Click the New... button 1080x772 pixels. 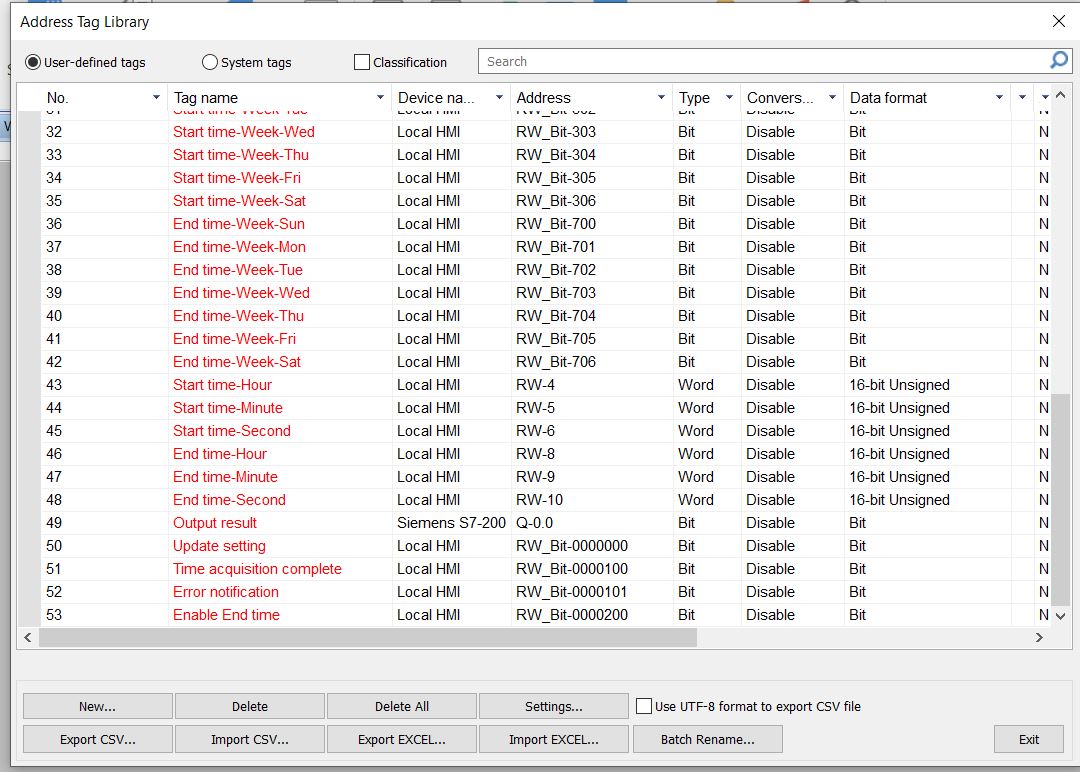point(97,706)
